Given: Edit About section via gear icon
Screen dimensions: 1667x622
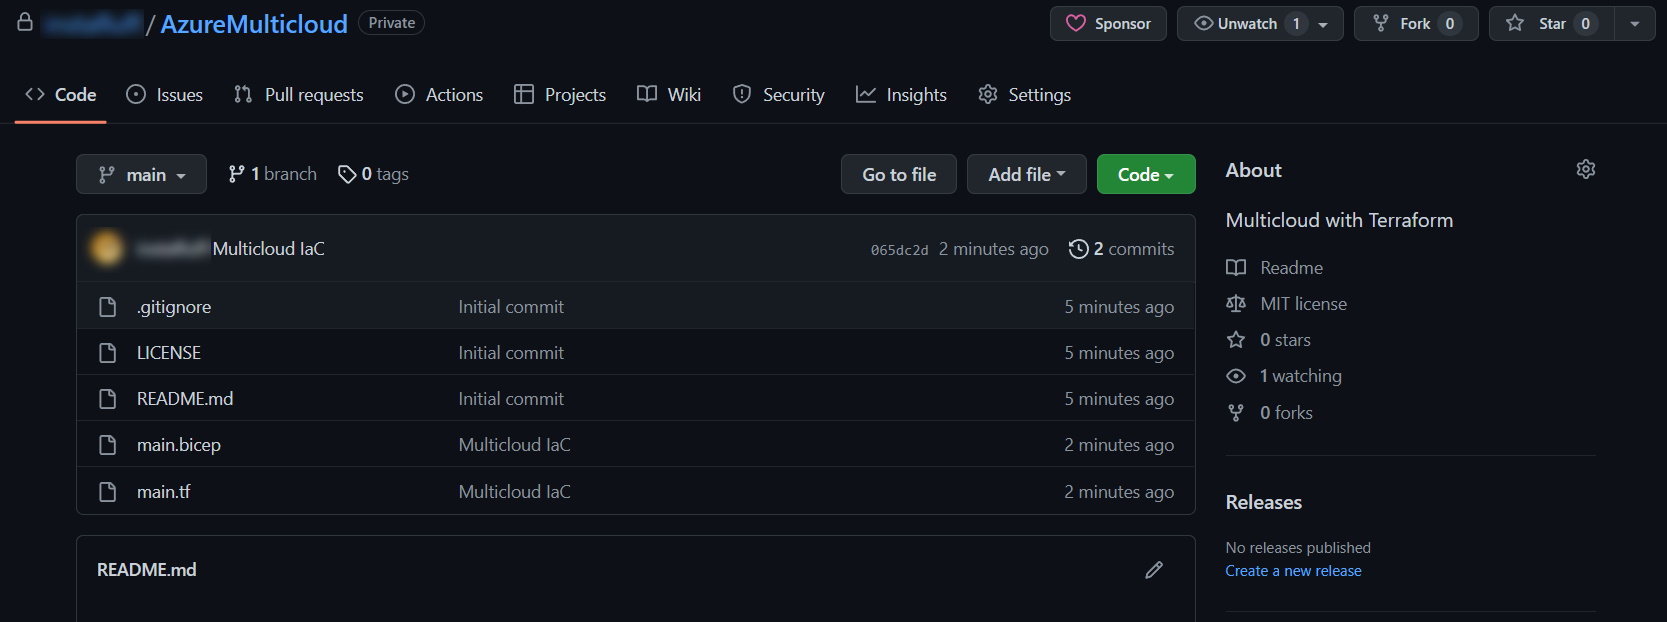Looking at the screenshot, I should tap(1586, 169).
